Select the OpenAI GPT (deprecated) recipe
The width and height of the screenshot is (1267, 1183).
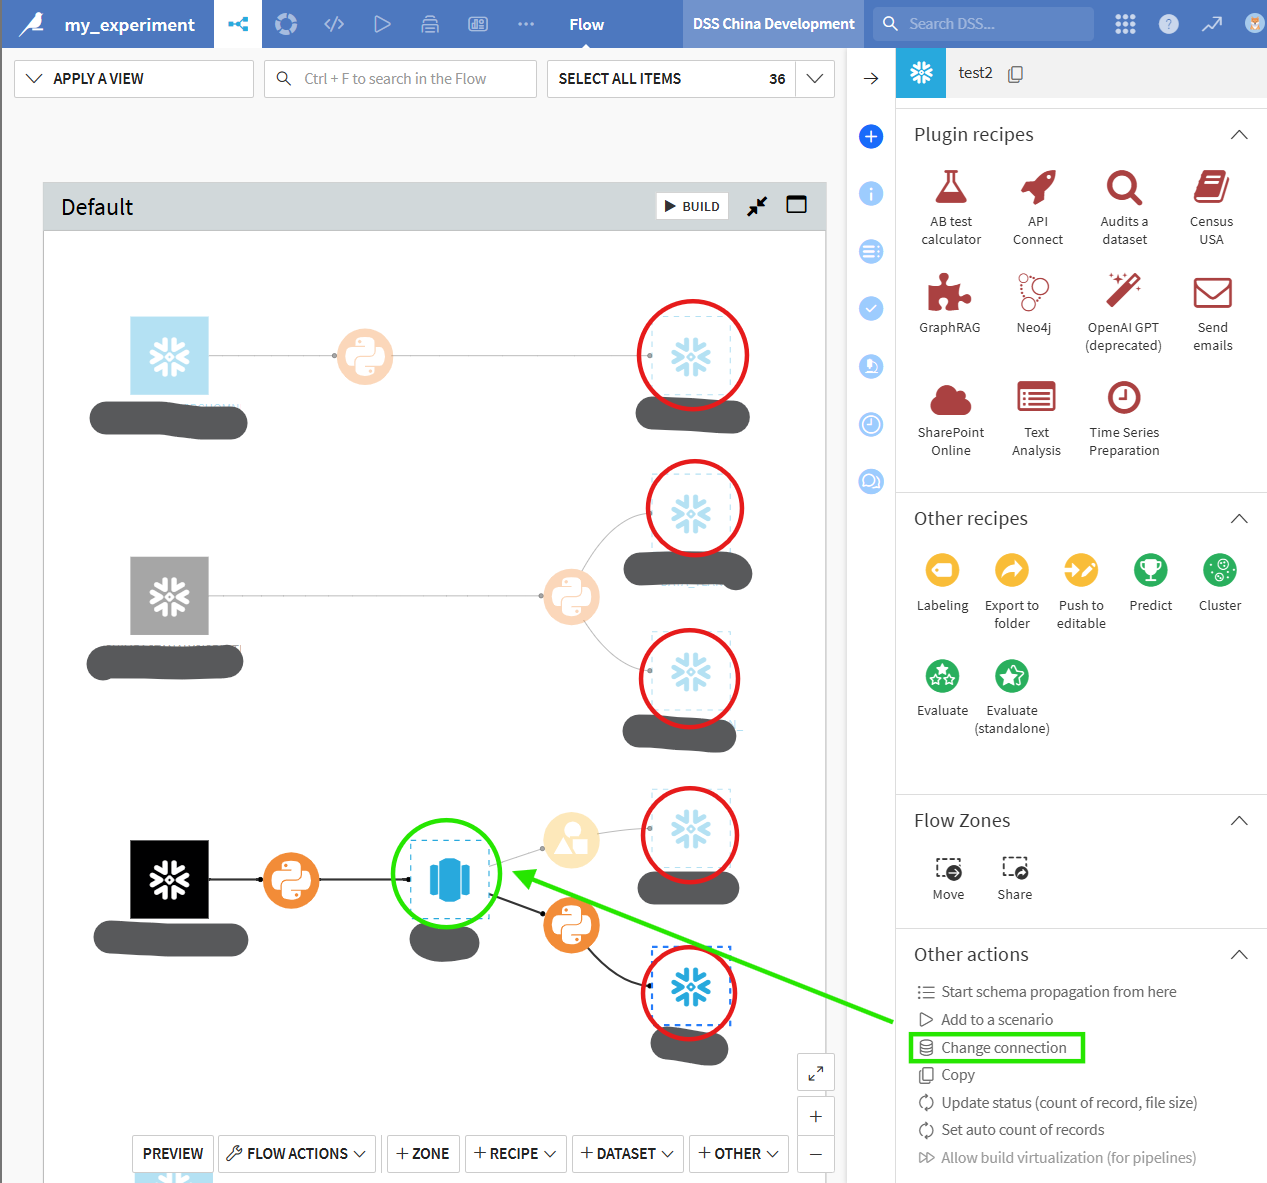tap(1123, 313)
